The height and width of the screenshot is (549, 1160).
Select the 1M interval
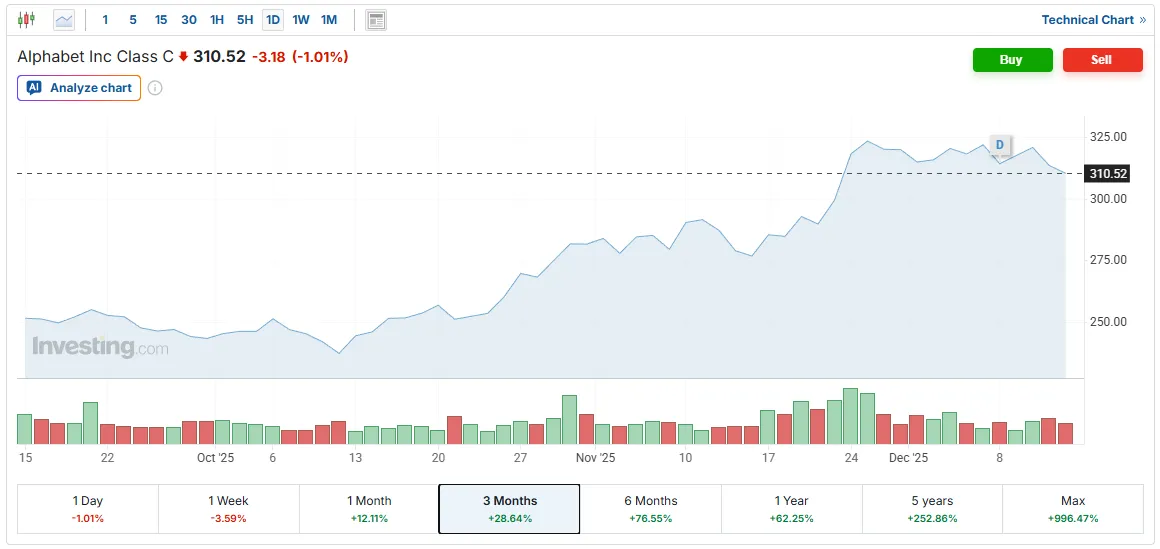click(x=329, y=19)
